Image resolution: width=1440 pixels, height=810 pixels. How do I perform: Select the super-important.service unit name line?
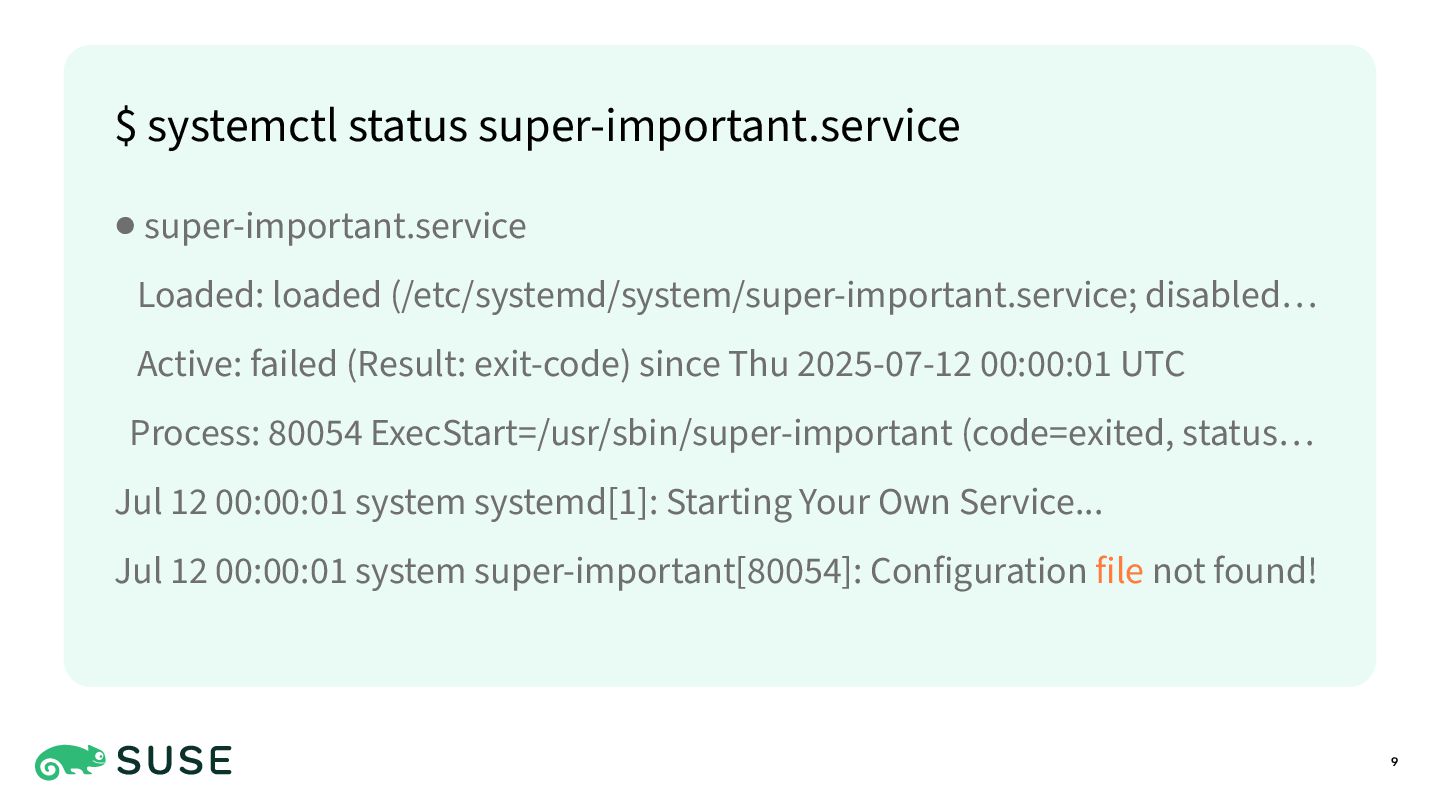(x=335, y=226)
